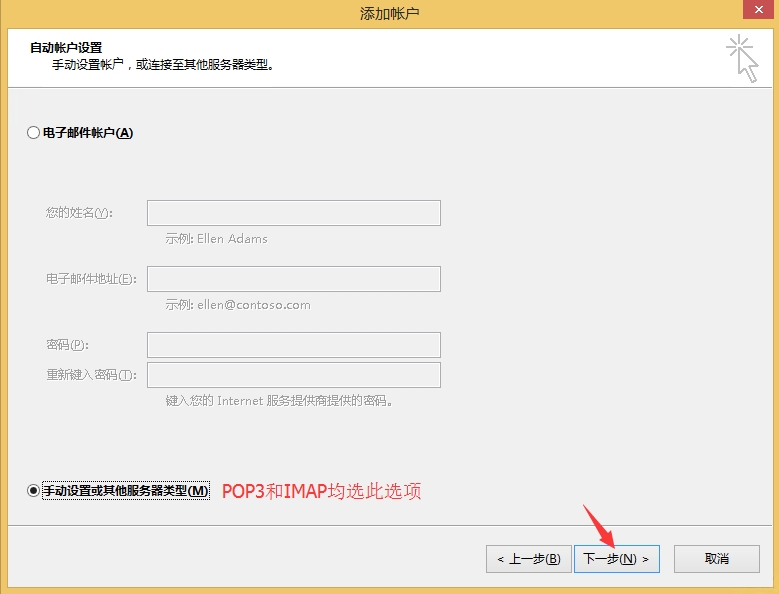The height and width of the screenshot is (594, 779).
Task: Click the 电子邮件地址 input field
Action: [x=294, y=279]
